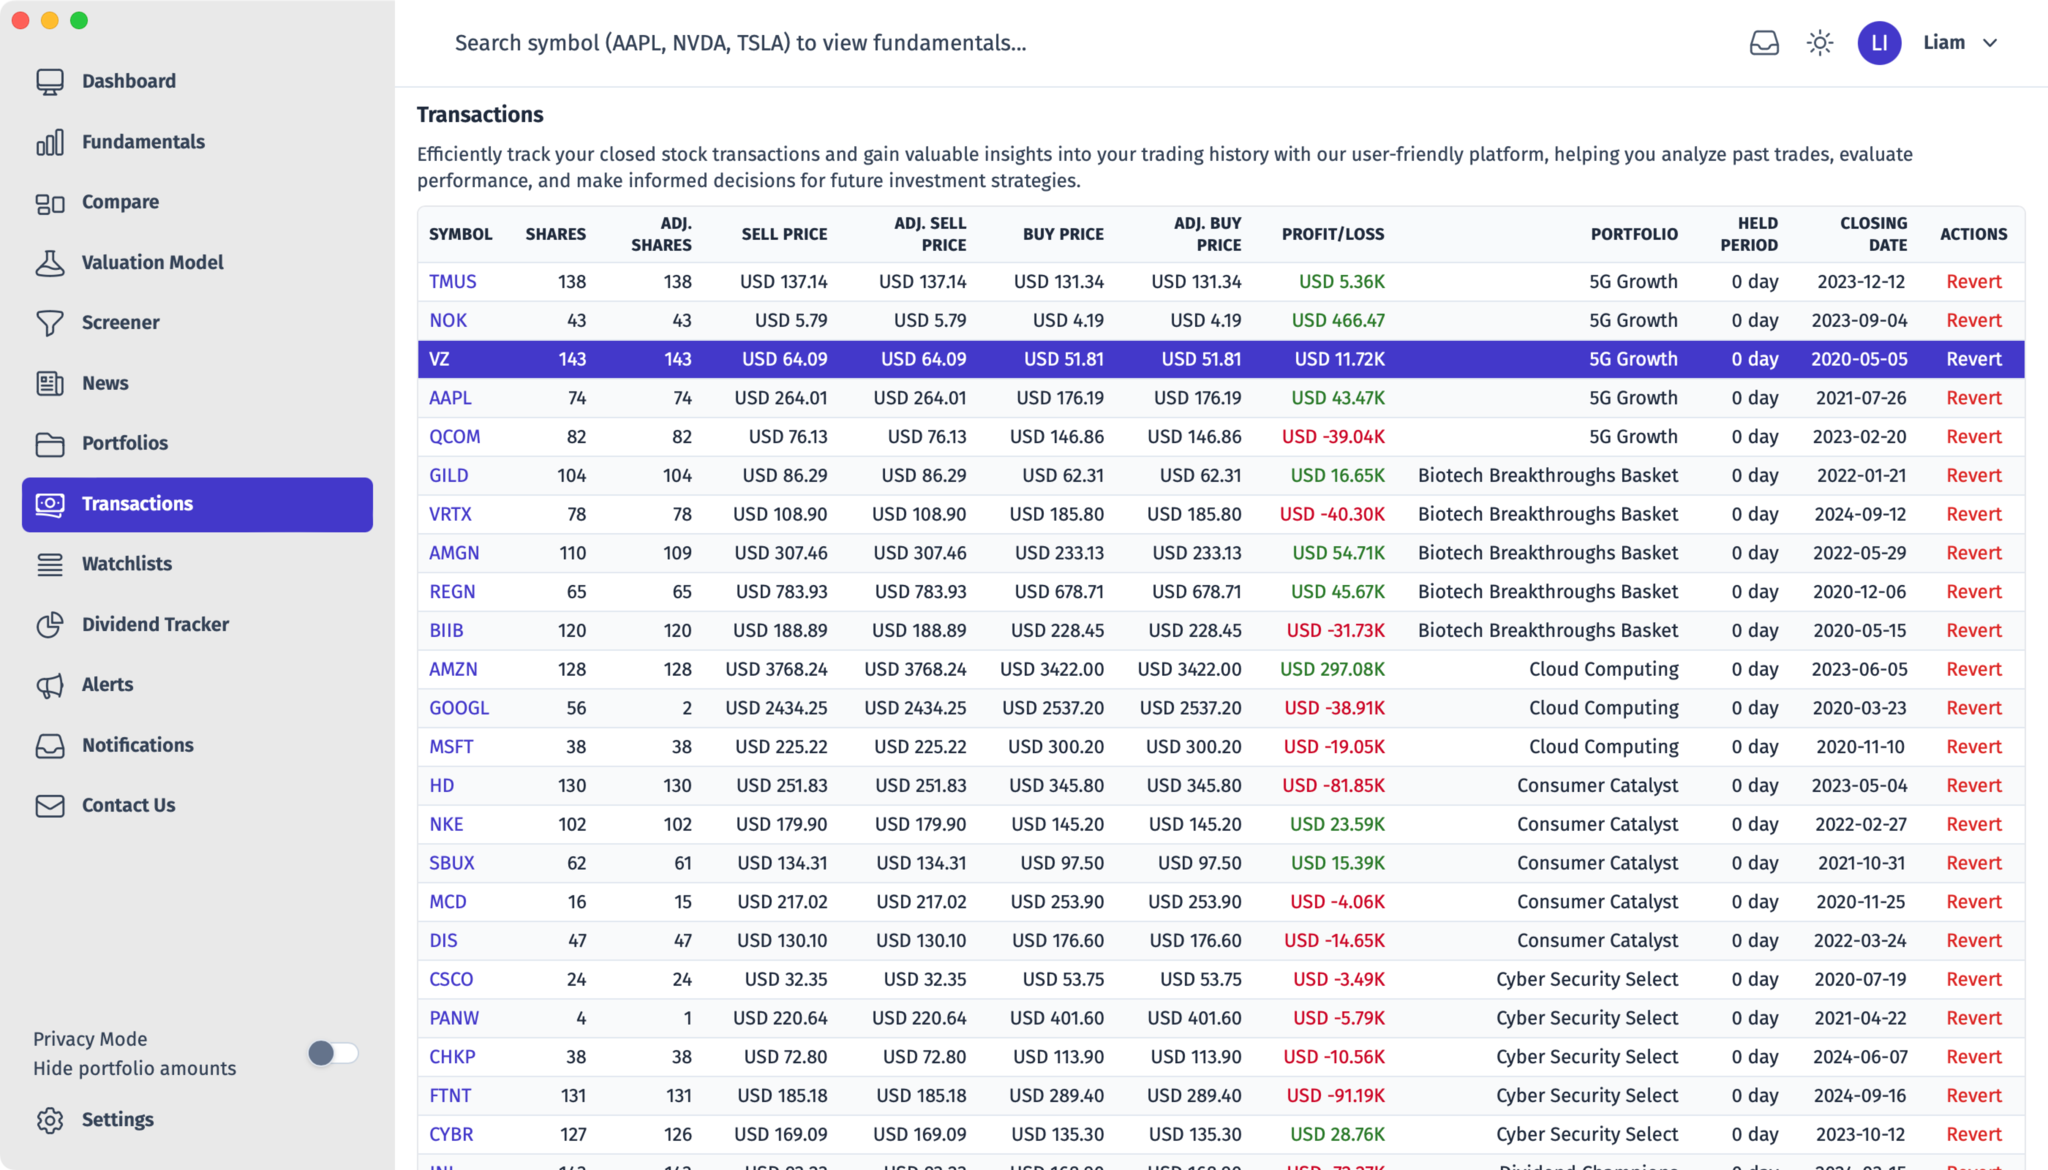Click the Dividend Tracker pie icon

50,625
